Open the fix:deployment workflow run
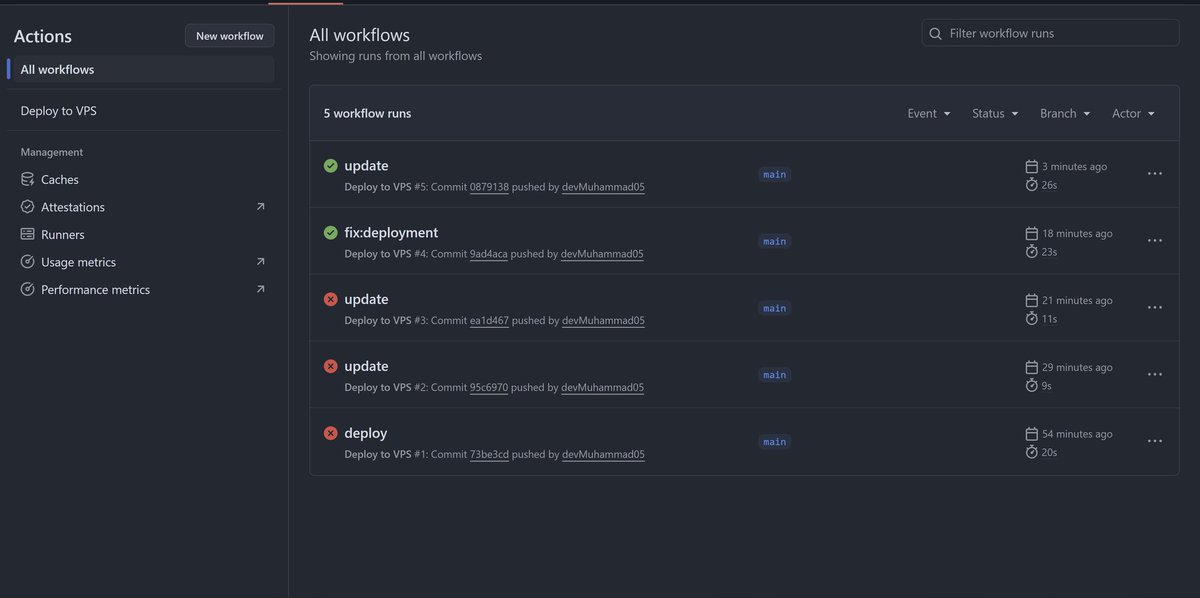The width and height of the screenshot is (1200, 598). 391,233
